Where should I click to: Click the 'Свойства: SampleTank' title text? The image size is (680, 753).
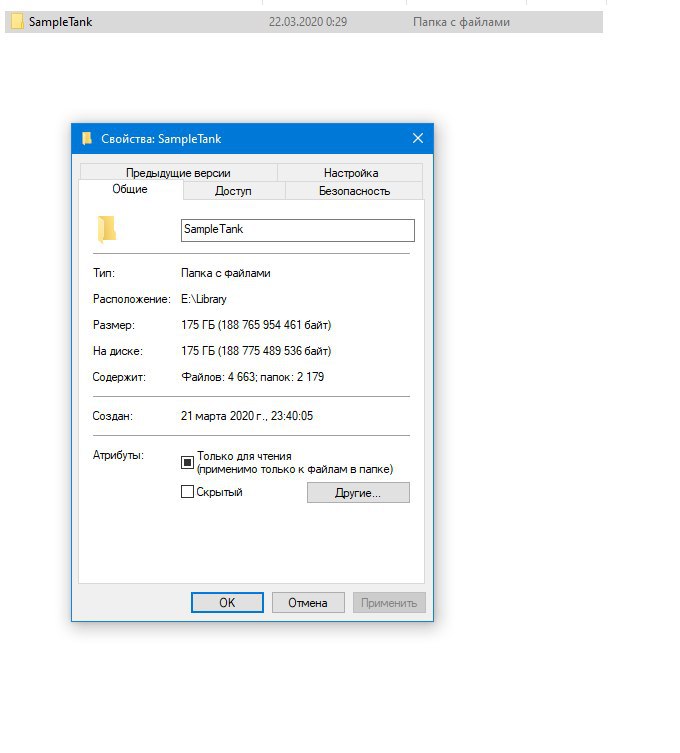coord(161,139)
